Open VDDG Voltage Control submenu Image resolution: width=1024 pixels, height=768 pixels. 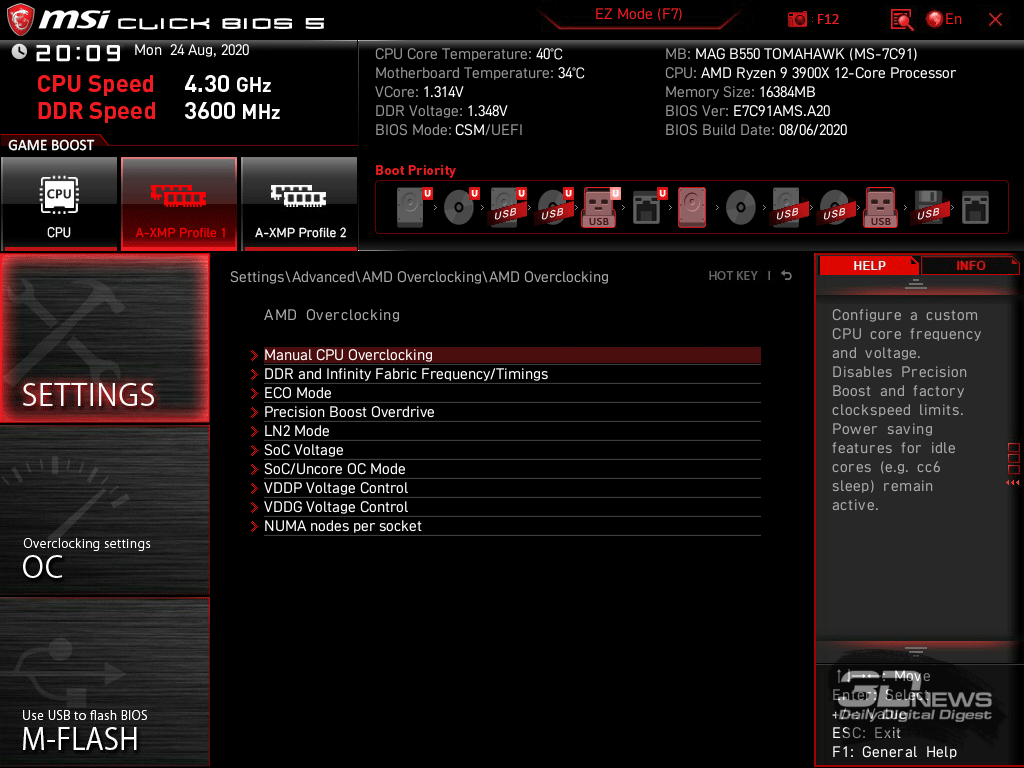pyautogui.click(x=512, y=506)
